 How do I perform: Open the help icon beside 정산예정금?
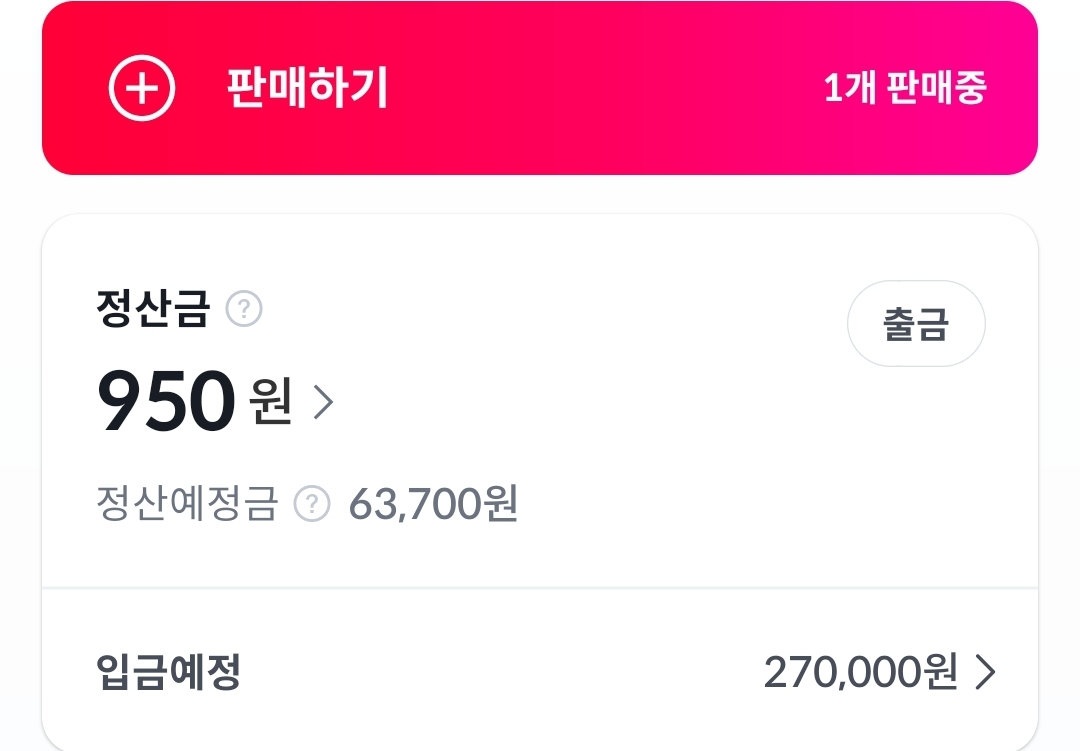(312, 504)
